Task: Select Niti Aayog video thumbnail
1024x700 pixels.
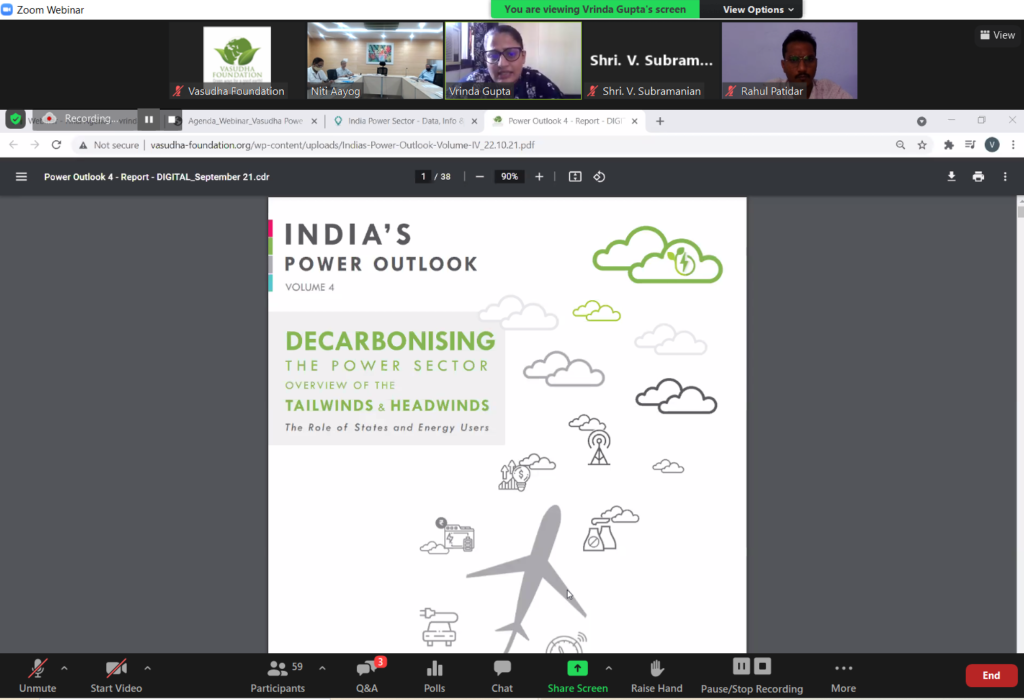Action: [375, 61]
